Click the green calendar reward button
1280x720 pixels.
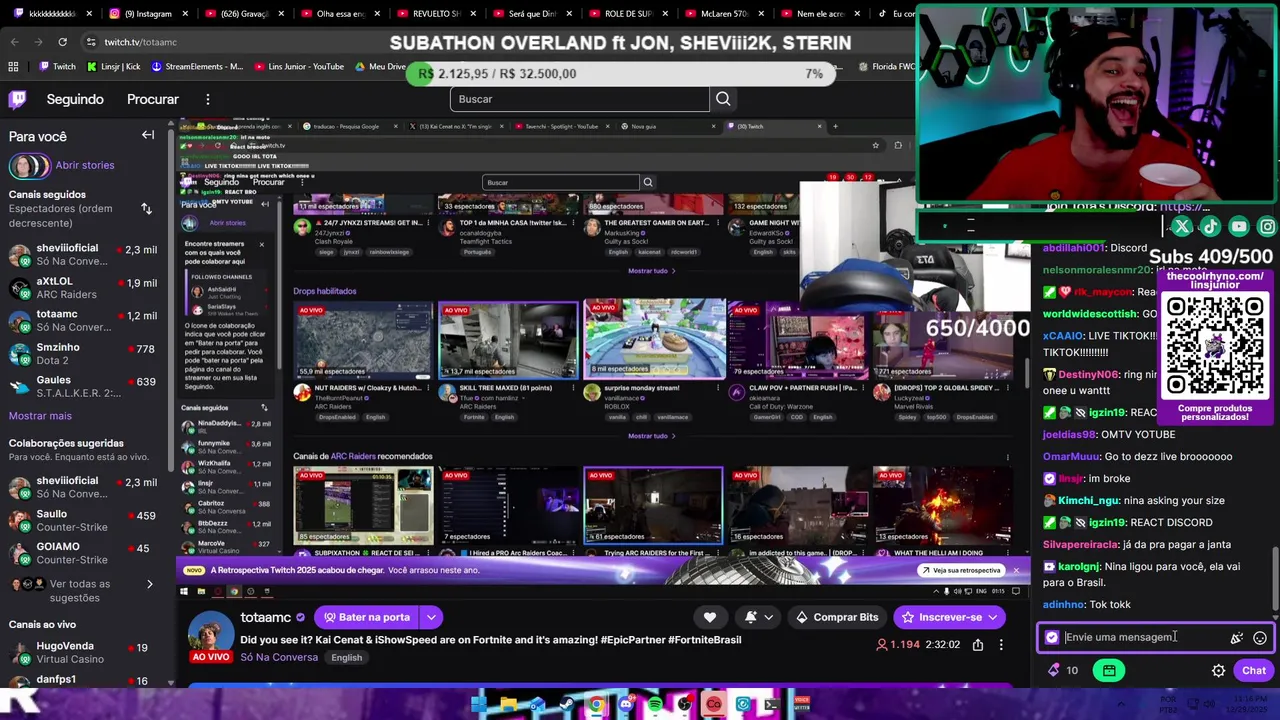click(x=1109, y=671)
